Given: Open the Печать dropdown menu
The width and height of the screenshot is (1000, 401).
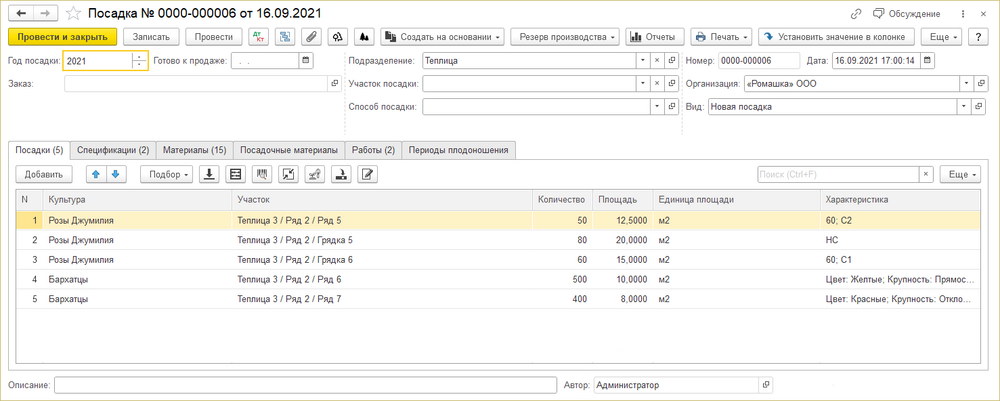Looking at the screenshot, I should pyautogui.click(x=719, y=37).
